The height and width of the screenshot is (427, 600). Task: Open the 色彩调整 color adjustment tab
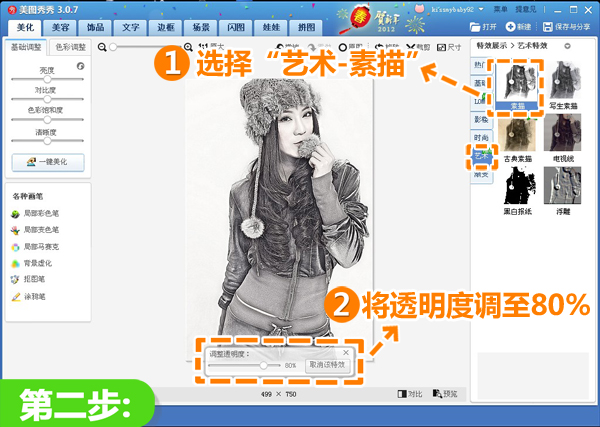pos(70,47)
